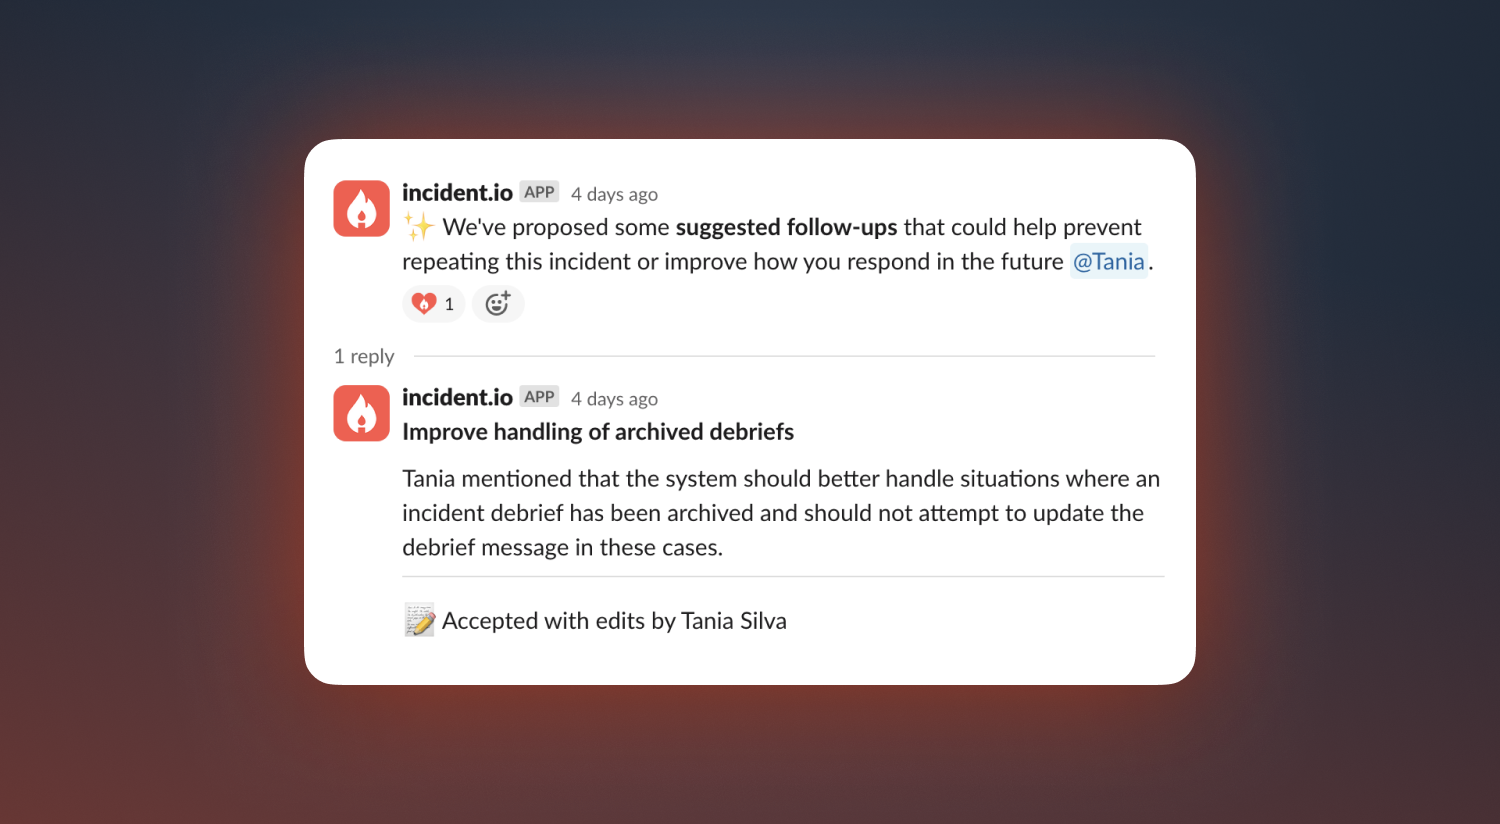1500x824 pixels.
Task: Expand the "1 reply" thread label
Action: point(364,356)
